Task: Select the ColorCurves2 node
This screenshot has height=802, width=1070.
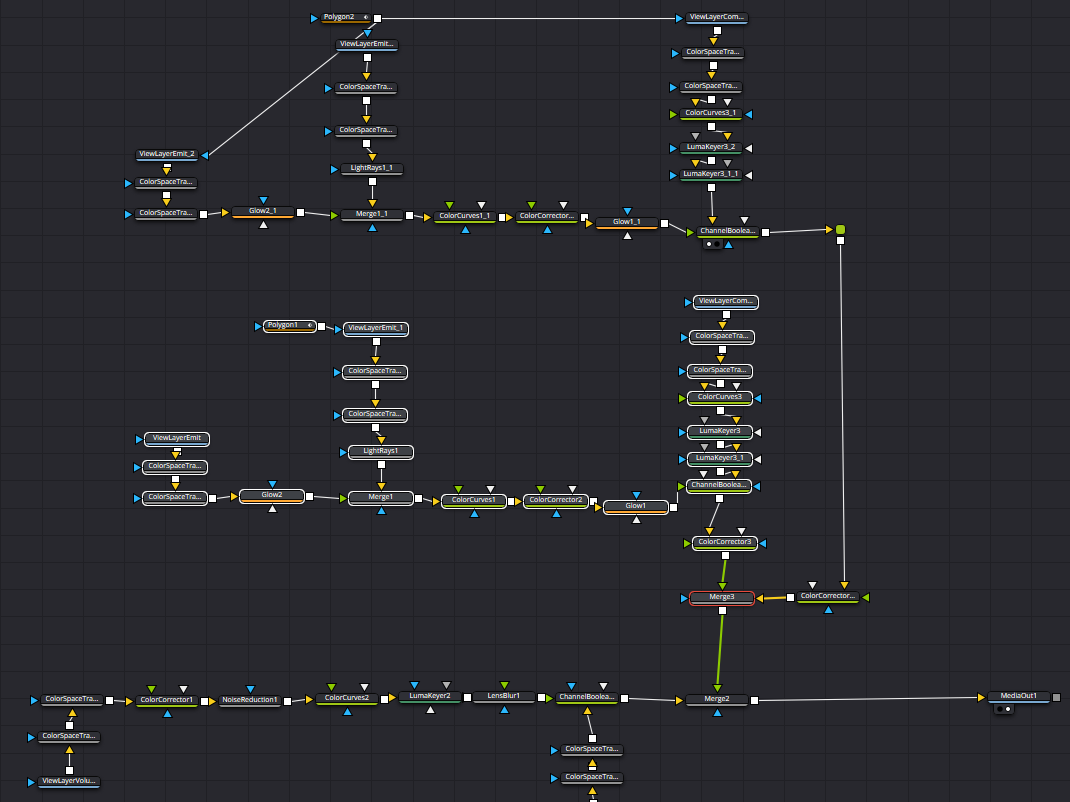Action: coord(347,699)
